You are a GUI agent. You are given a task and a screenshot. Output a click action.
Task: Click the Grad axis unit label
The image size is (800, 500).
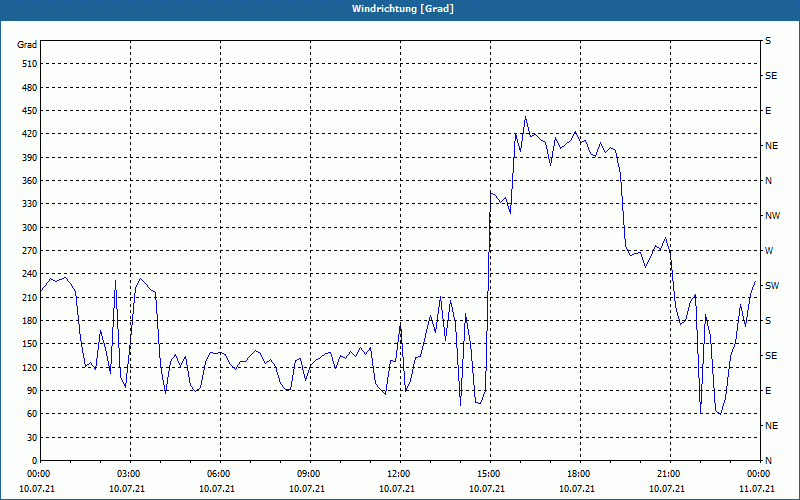click(x=27, y=45)
